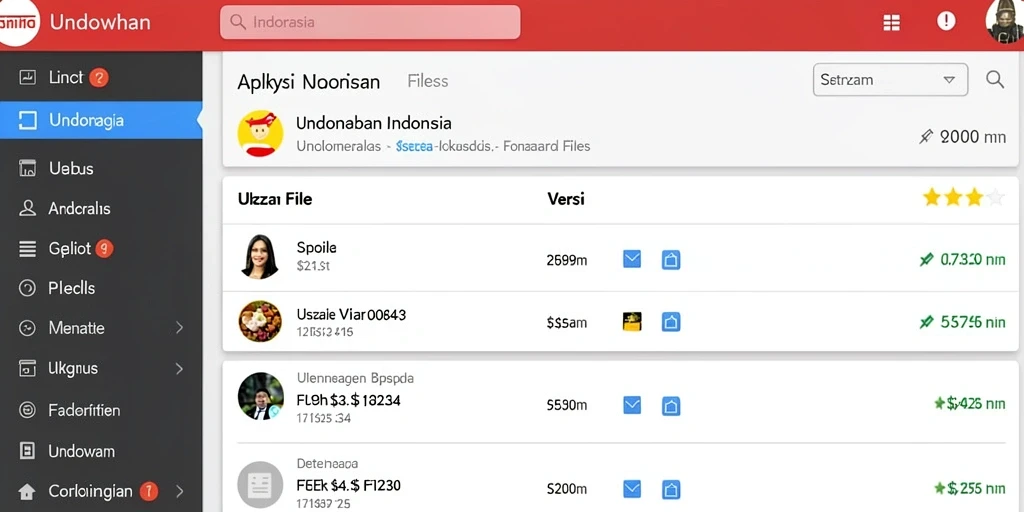
Task: Open the Uszaie Viar 00843 entry
Action: [x=351, y=315]
